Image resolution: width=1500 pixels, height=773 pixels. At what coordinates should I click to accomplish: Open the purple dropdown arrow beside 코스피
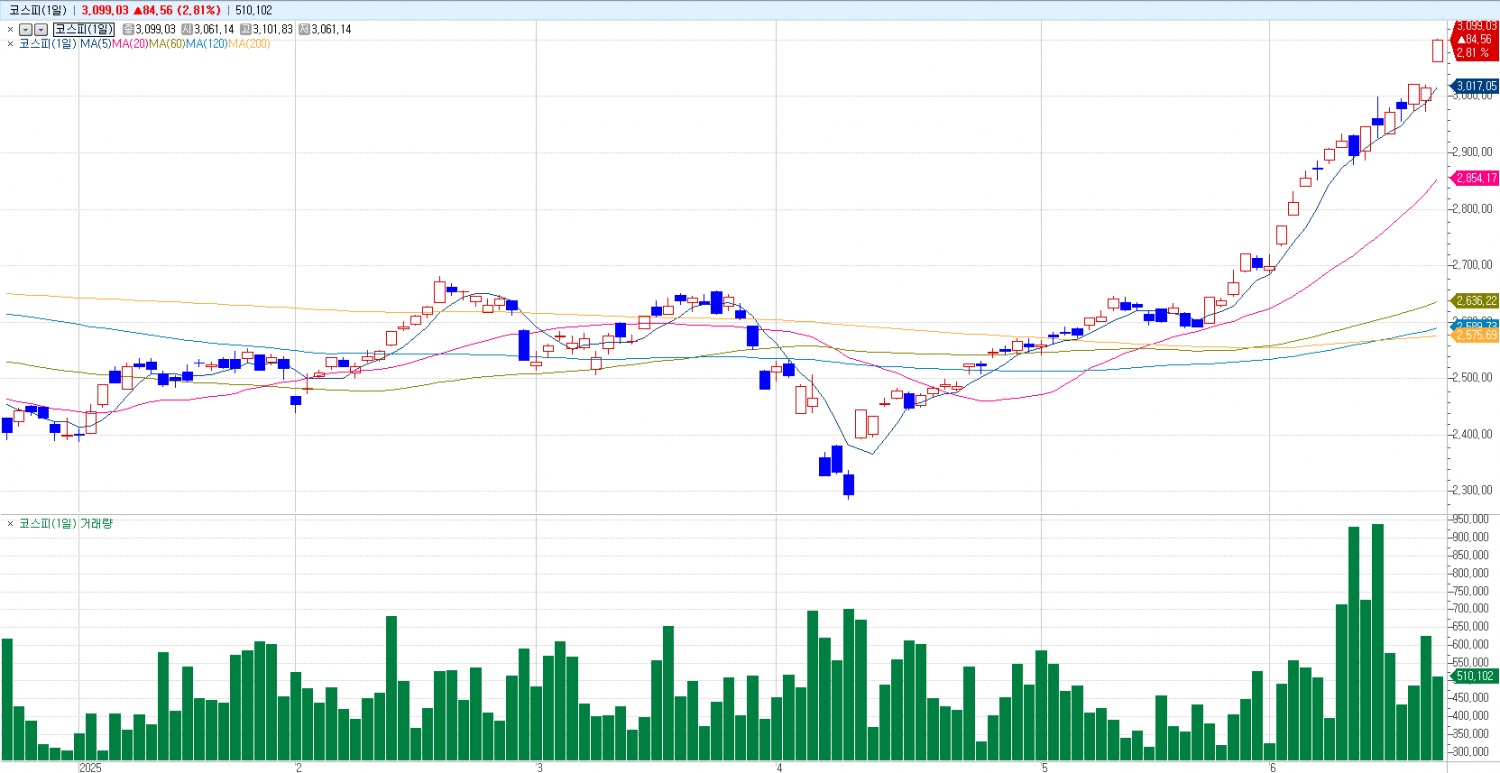tap(41, 29)
